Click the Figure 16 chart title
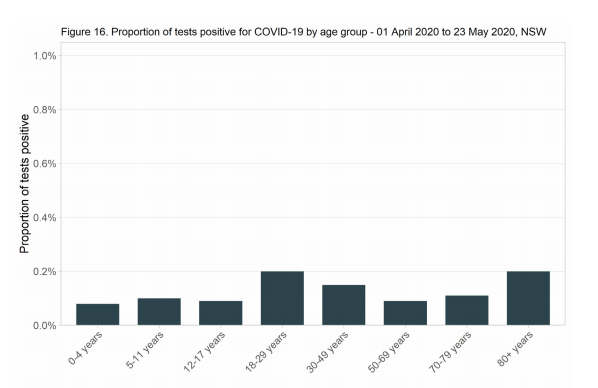The width and height of the screenshot is (598, 388). coord(304,32)
